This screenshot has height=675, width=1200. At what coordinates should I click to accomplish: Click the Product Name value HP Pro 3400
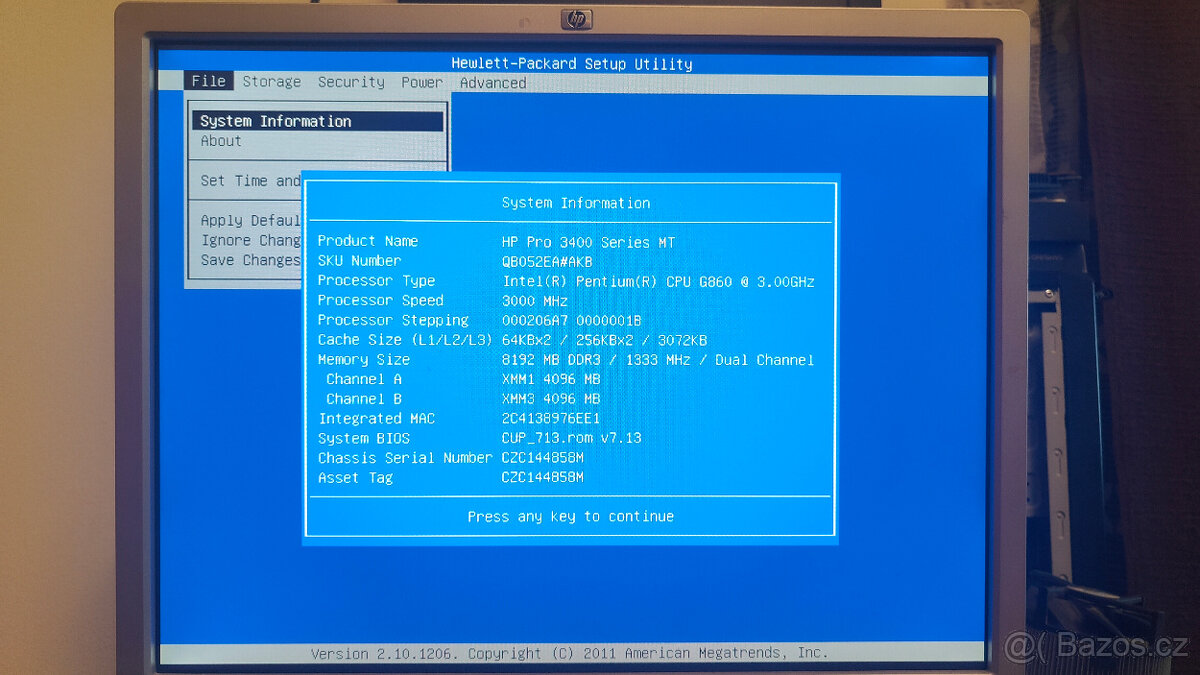[587, 242]
